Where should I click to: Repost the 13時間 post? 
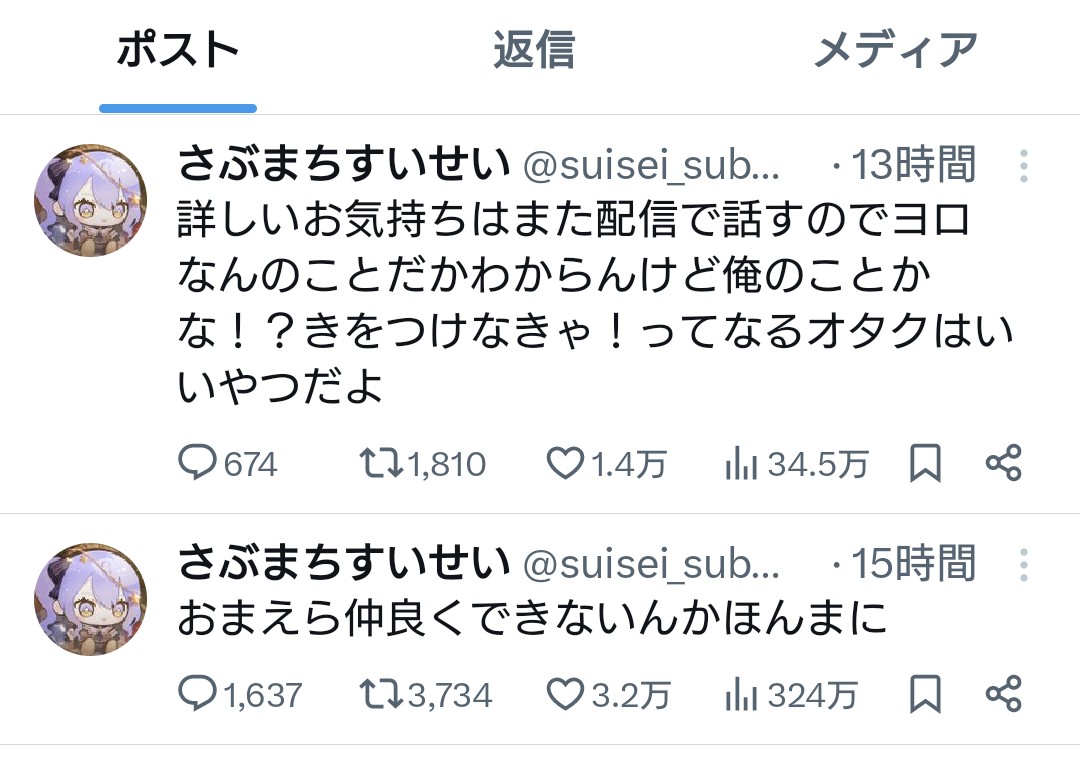pos(381,463)
